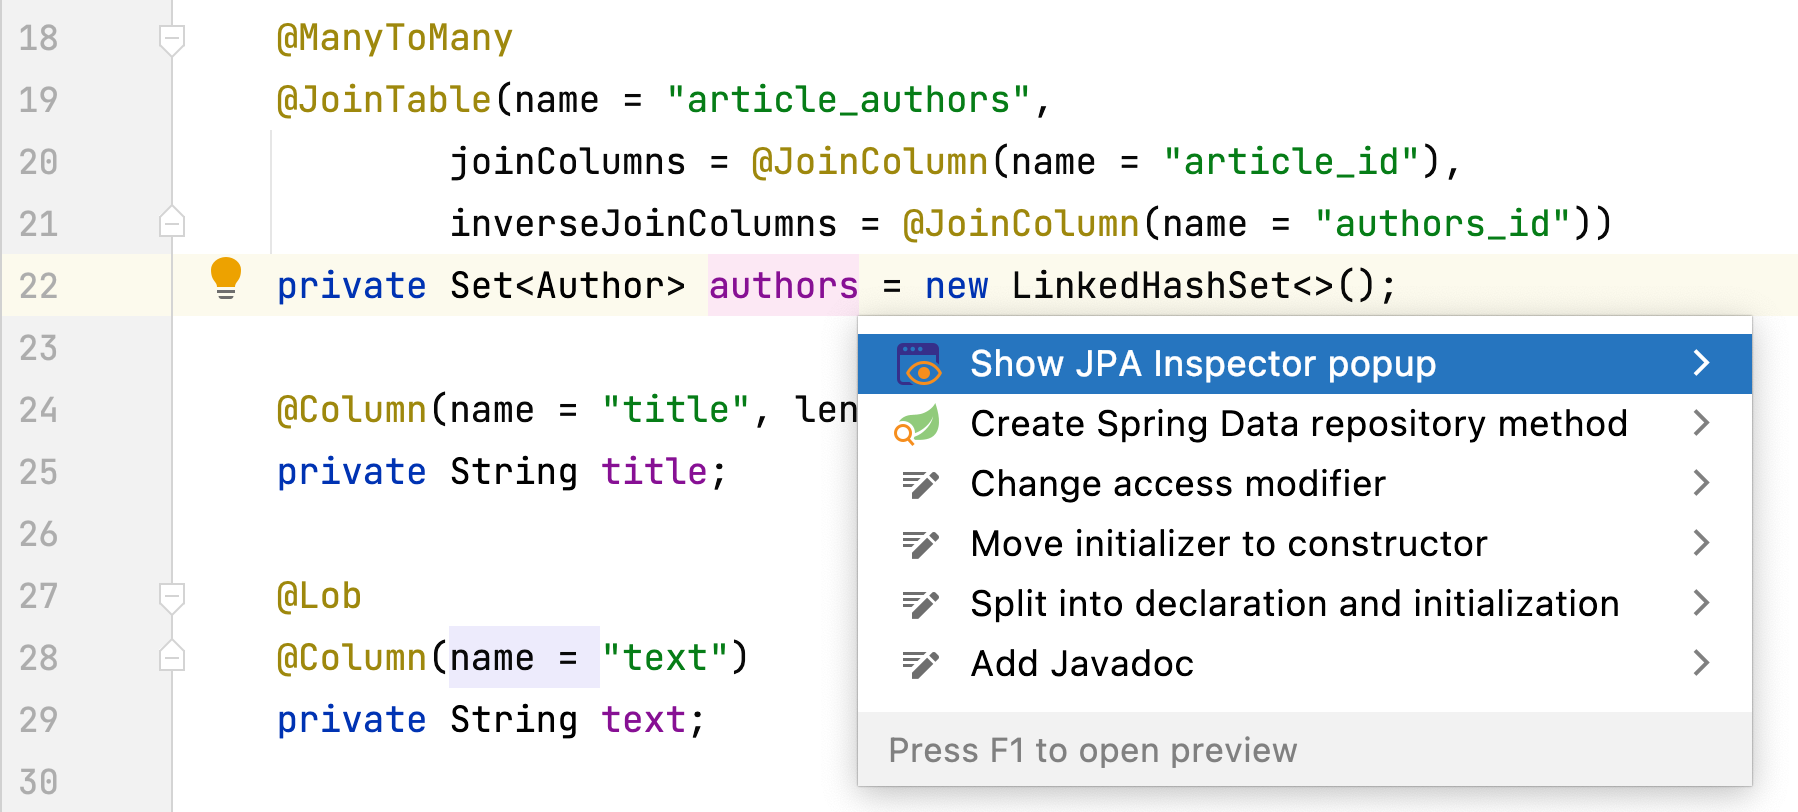This screenshot has width=1798, height=812.
Task: Click the Spring Data leaf icon
Action: [x=917, y=424]
